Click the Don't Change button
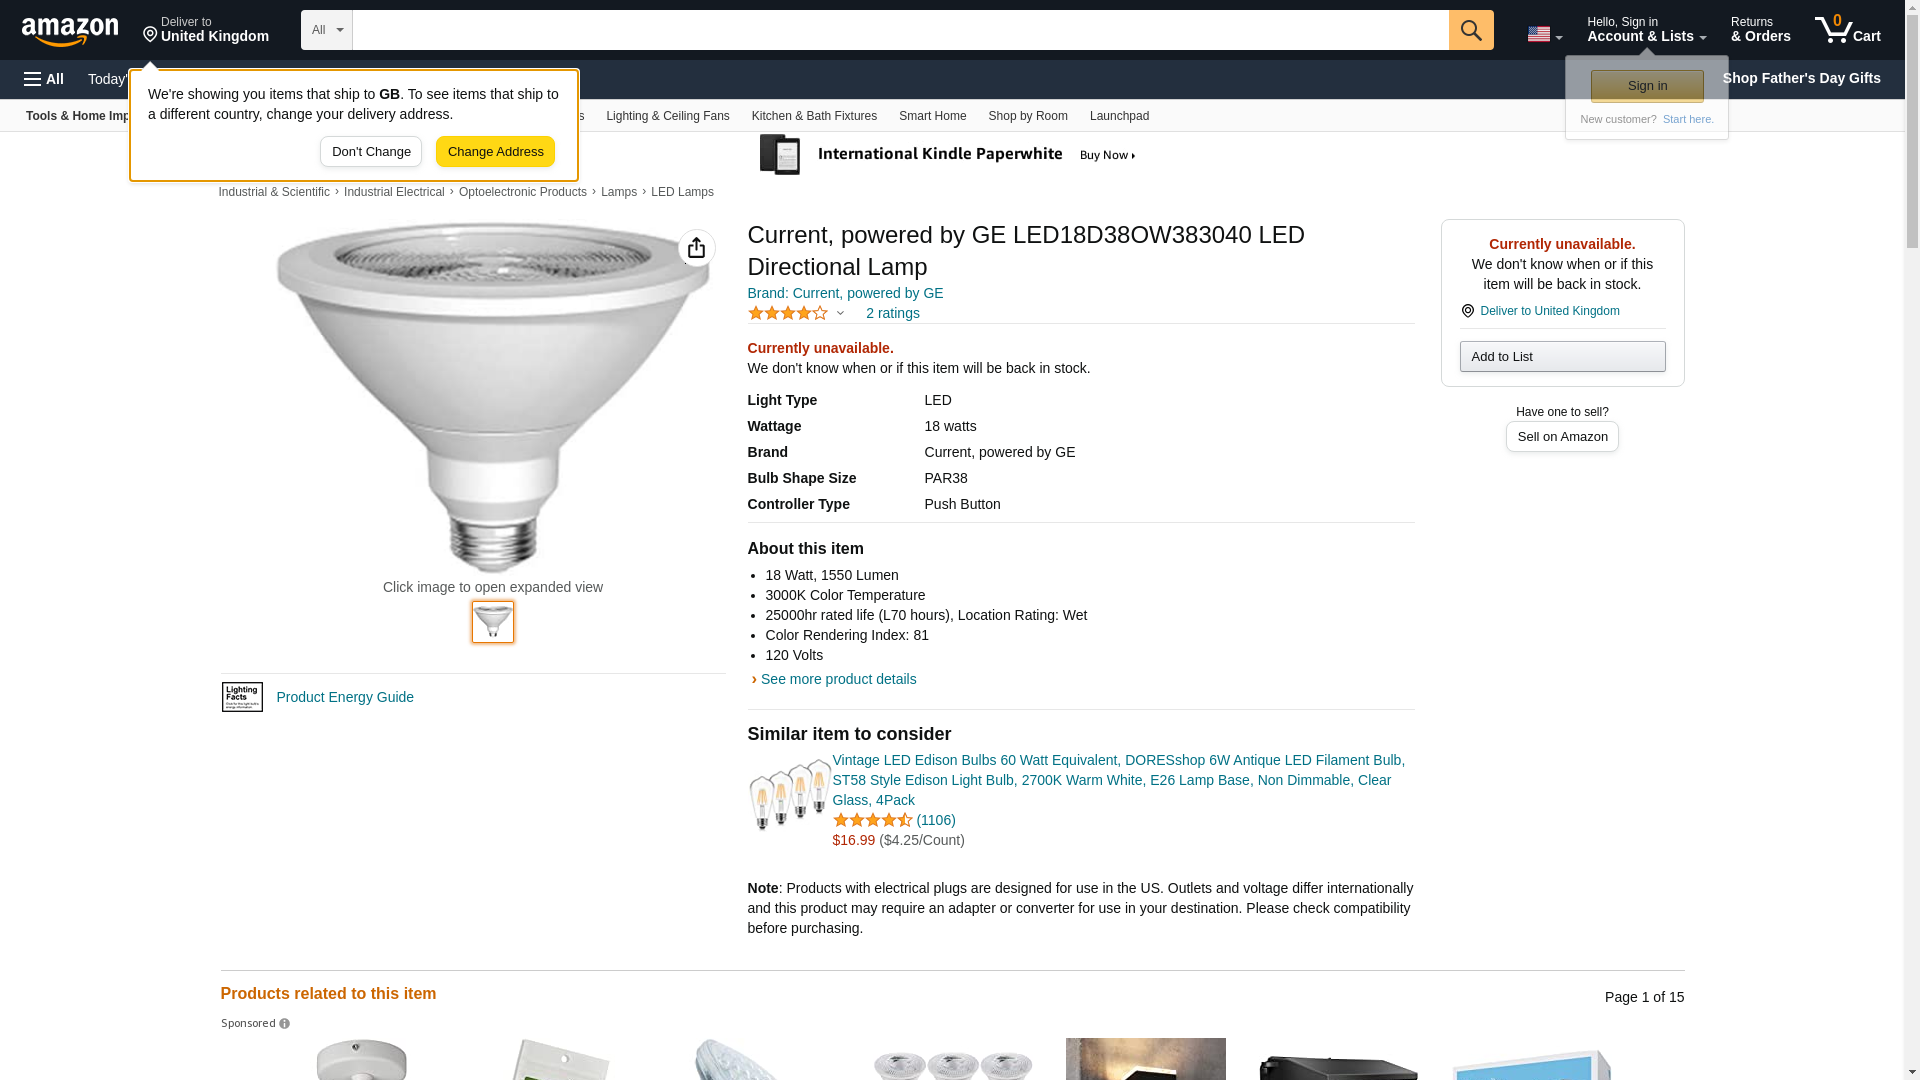Screen dimensions: 1920x1080 (x=371, y=152)
